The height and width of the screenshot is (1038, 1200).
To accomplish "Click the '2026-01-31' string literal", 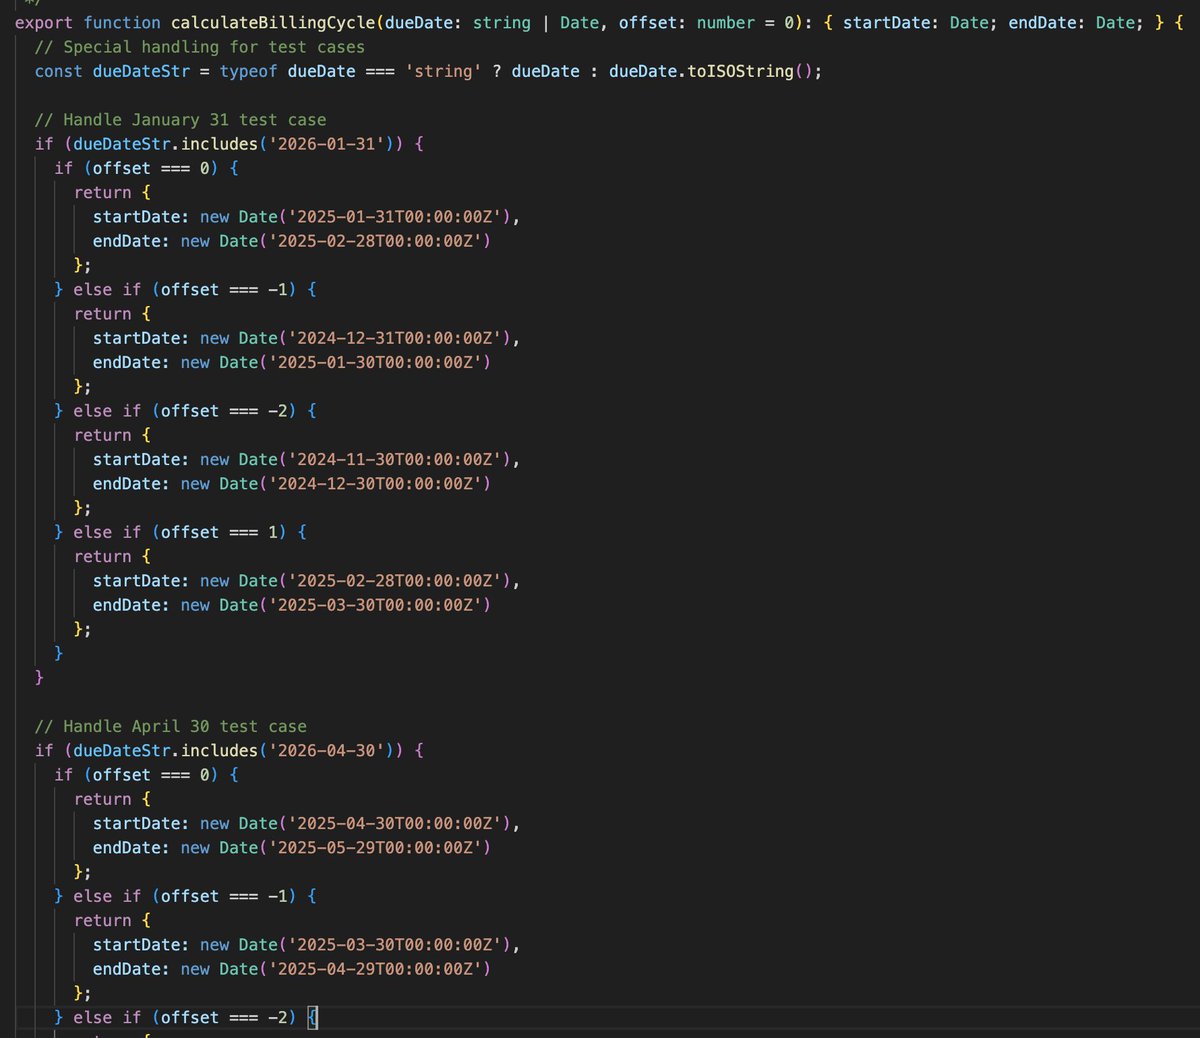I will [x=326, y=144].
